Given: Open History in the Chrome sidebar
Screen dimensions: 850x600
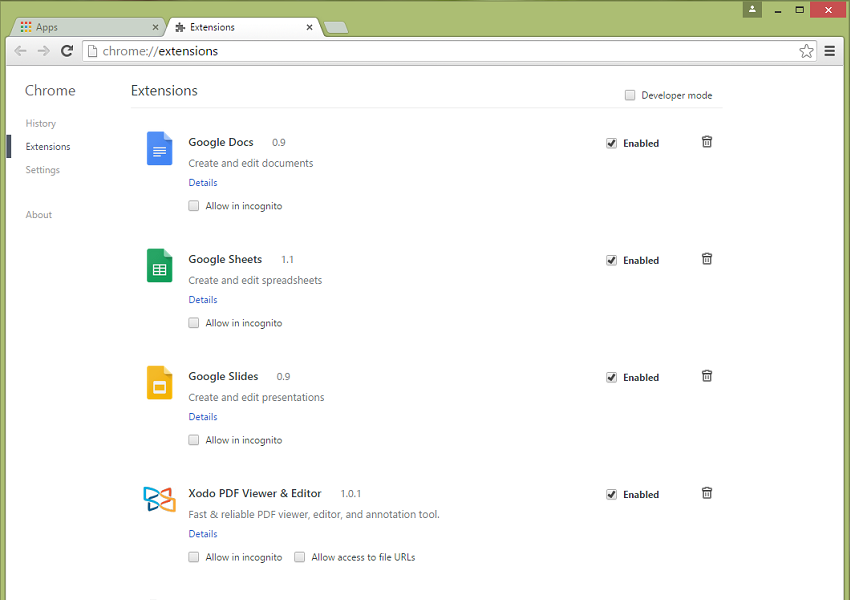Looking at the screenshot, I should click(41, 124).
